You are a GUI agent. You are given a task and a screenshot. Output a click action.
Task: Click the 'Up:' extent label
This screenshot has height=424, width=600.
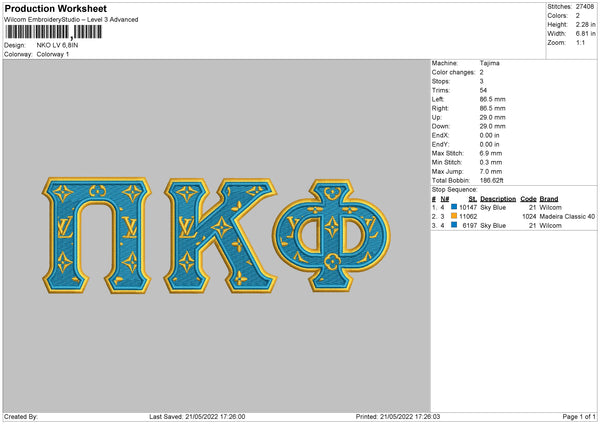point(437,117)
